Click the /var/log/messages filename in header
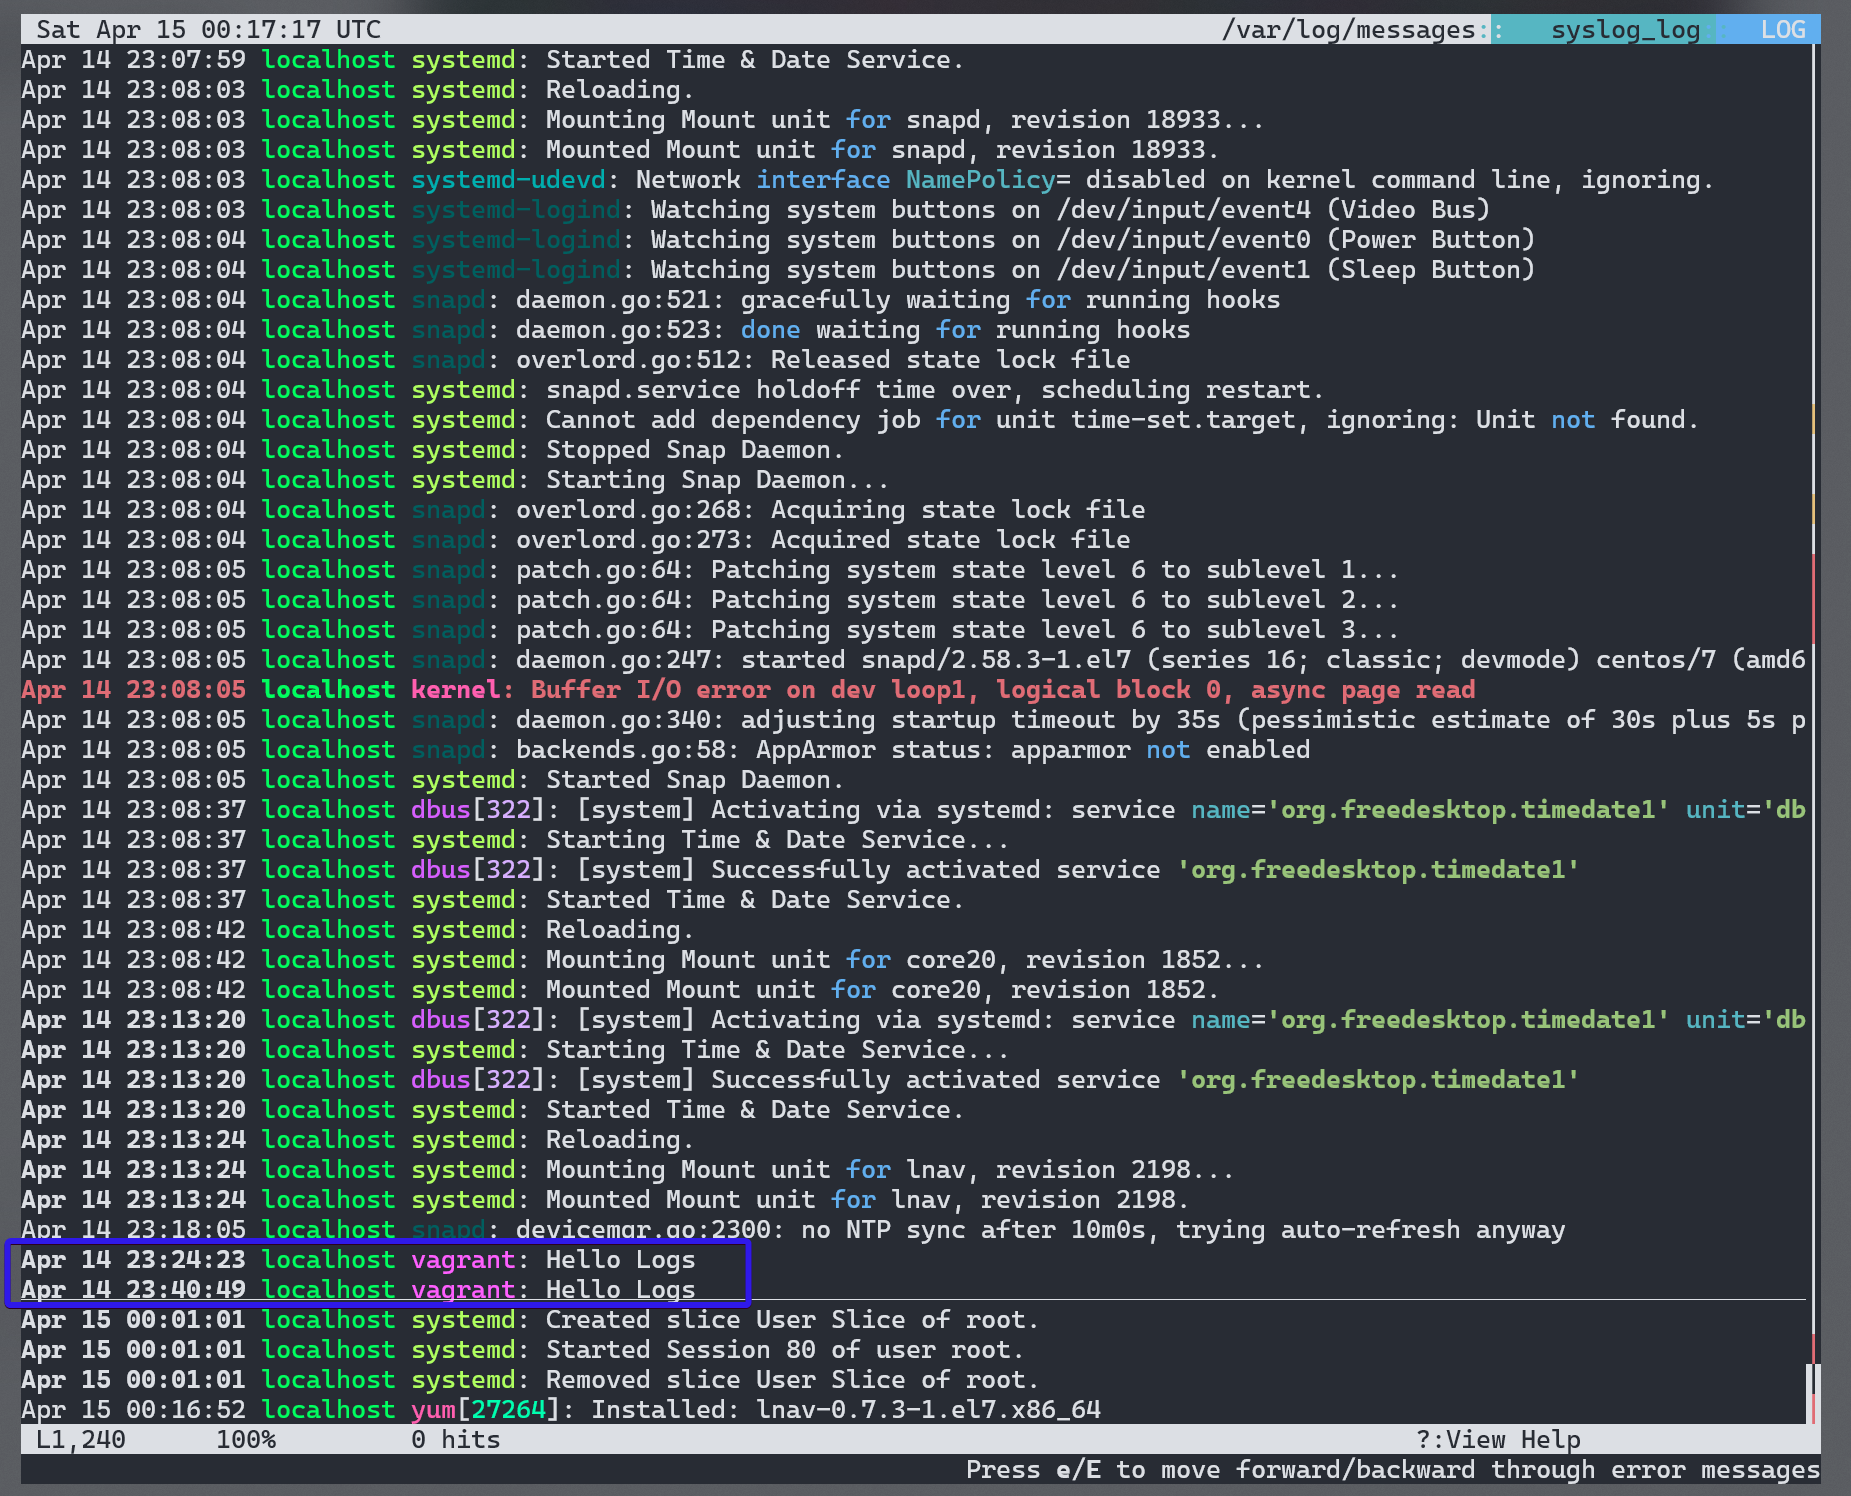 [1348, 30]
